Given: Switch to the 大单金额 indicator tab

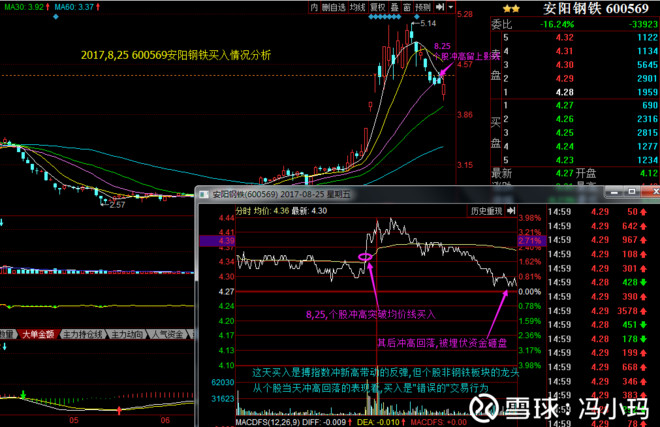Looking at the screenshot, I should point(38,334).
